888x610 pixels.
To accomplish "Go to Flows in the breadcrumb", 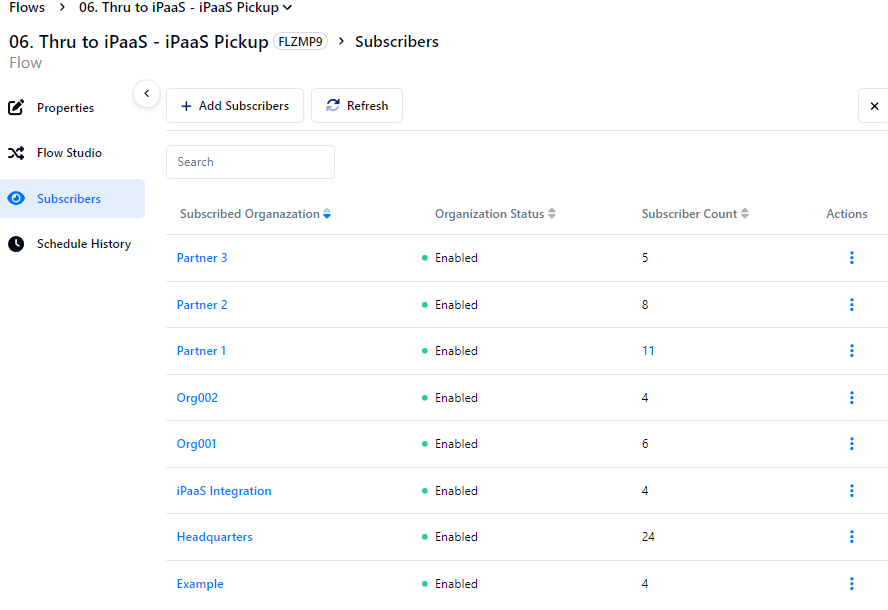I will point(27,8).
